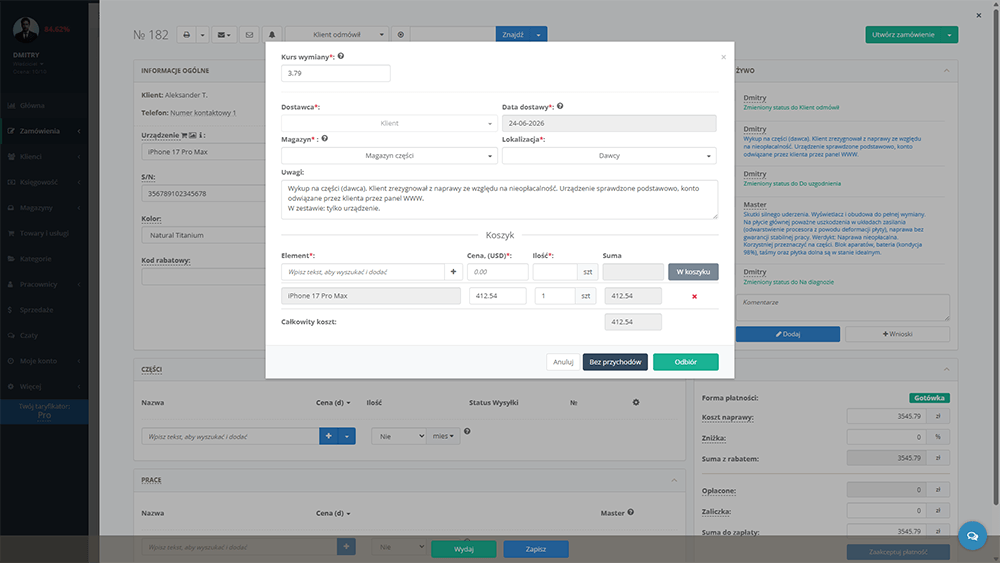Click the target icon next to status
Image resolution: width=1000 pixels, height=563 pixels.
[401, 34]
